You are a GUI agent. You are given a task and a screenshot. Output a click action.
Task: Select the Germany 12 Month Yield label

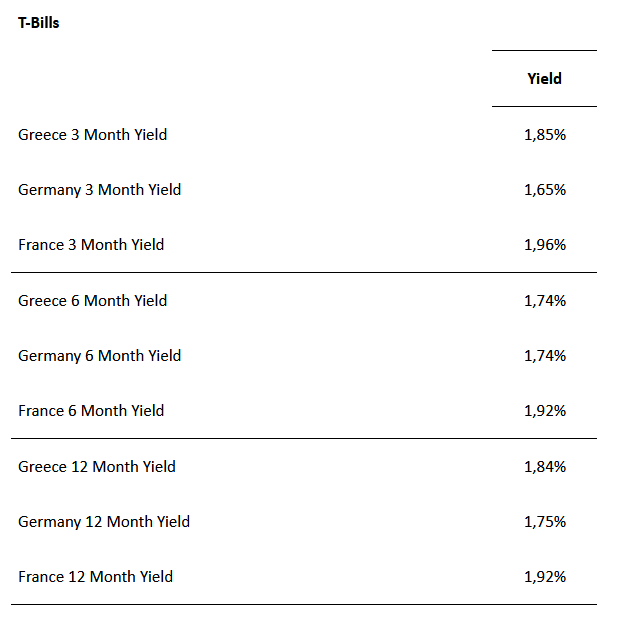click(103, 522)
